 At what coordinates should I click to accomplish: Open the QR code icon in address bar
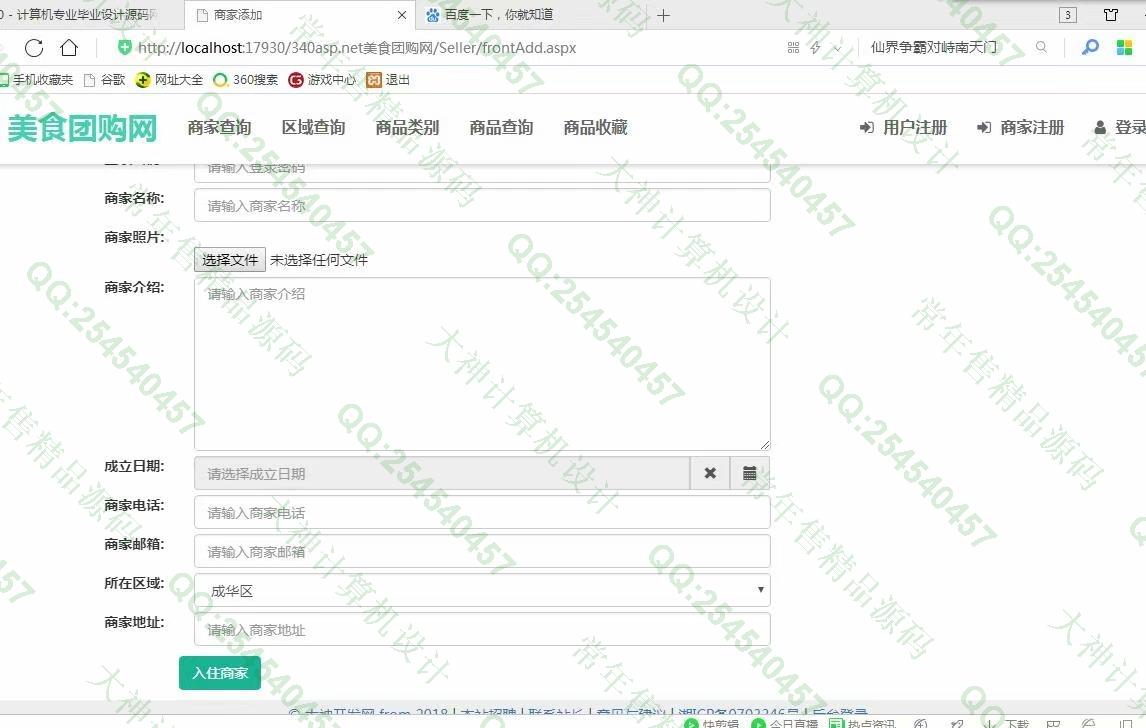[794, 48]
